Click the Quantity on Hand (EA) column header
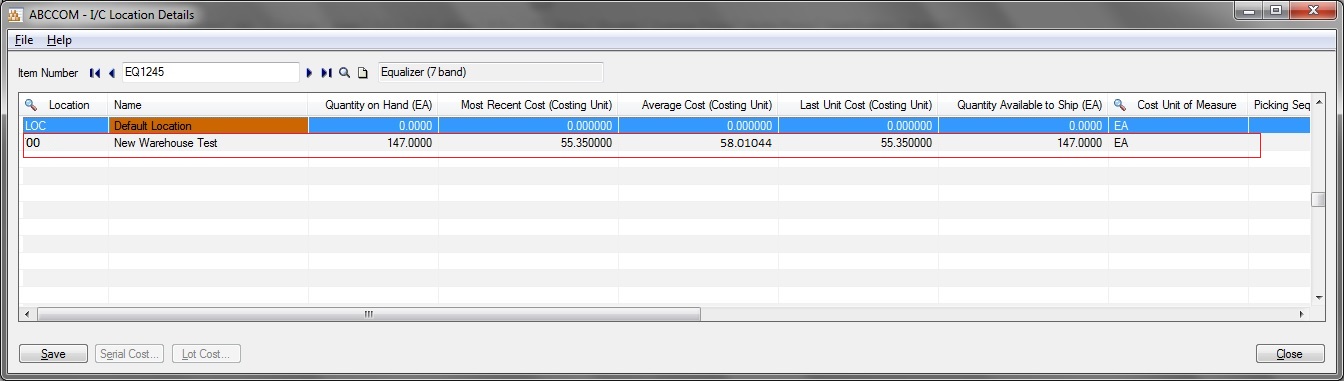 pyautogui.click(x=373, y=105)
